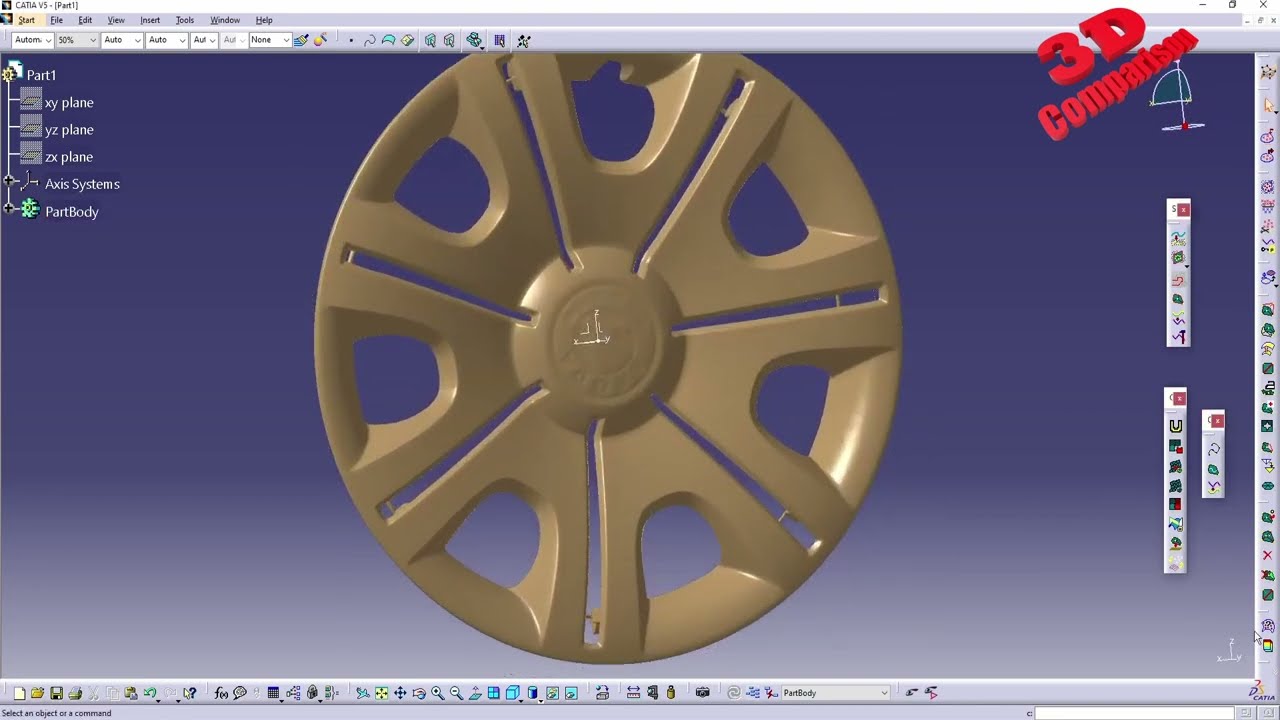Open the View menu
1280x720 pixels.
116,20
